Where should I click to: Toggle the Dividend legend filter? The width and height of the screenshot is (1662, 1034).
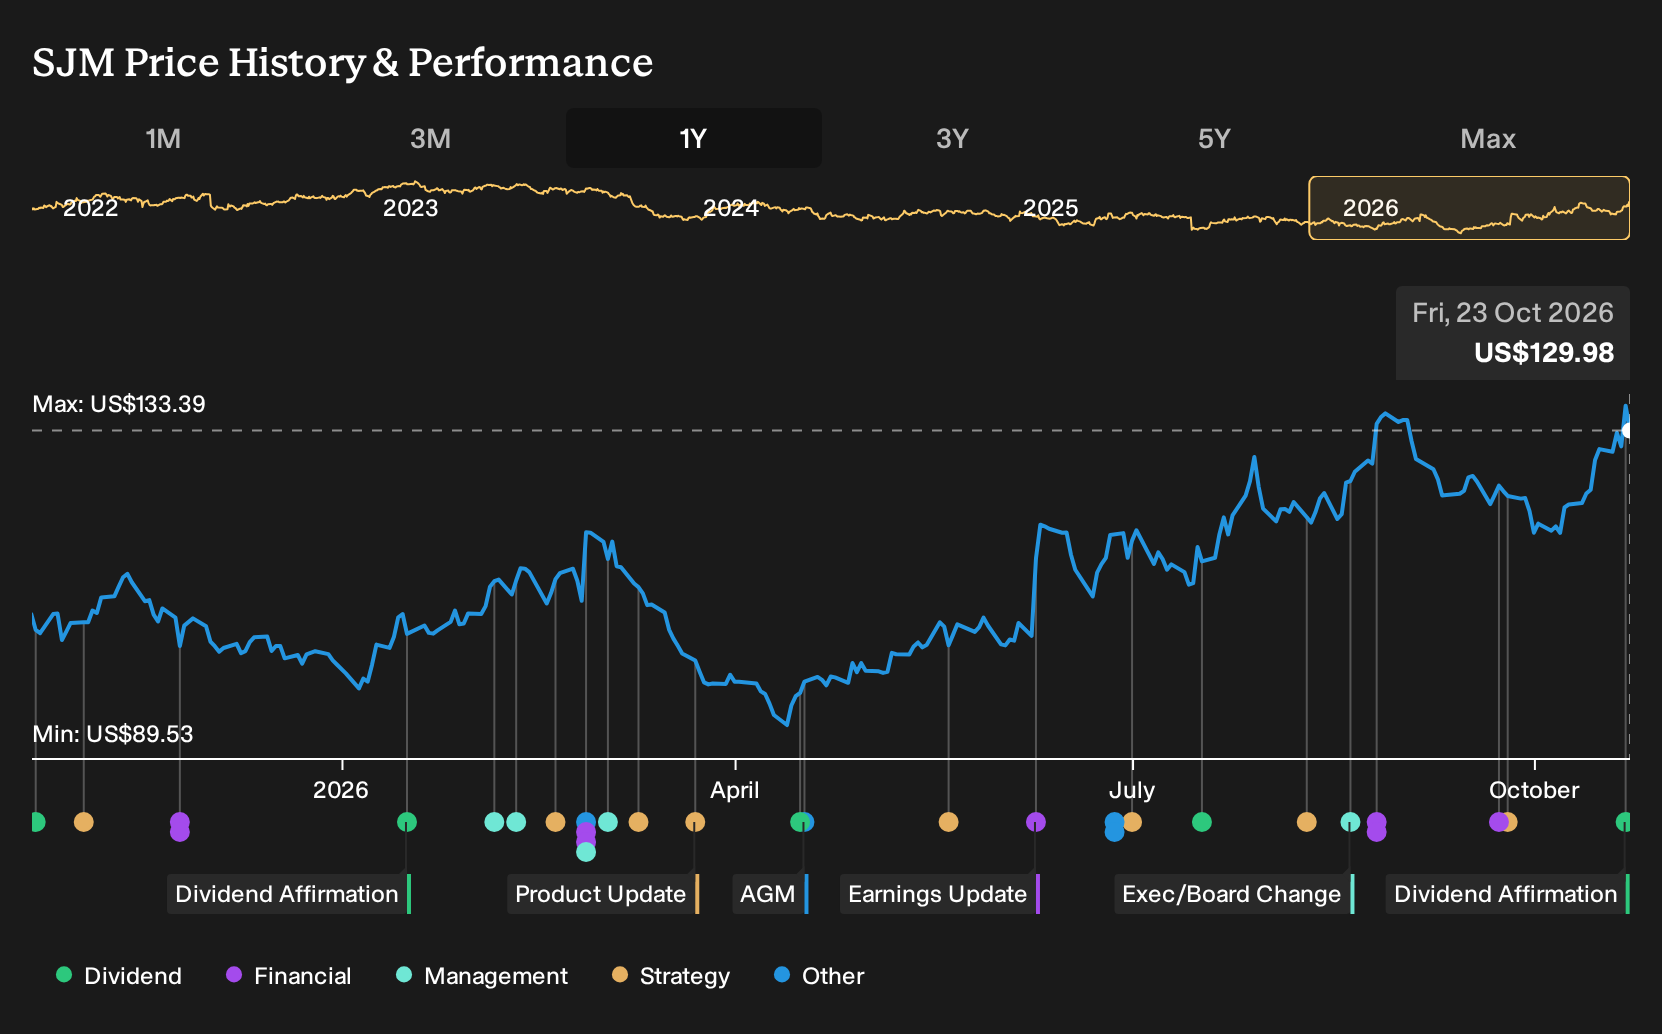coord(119,976)
